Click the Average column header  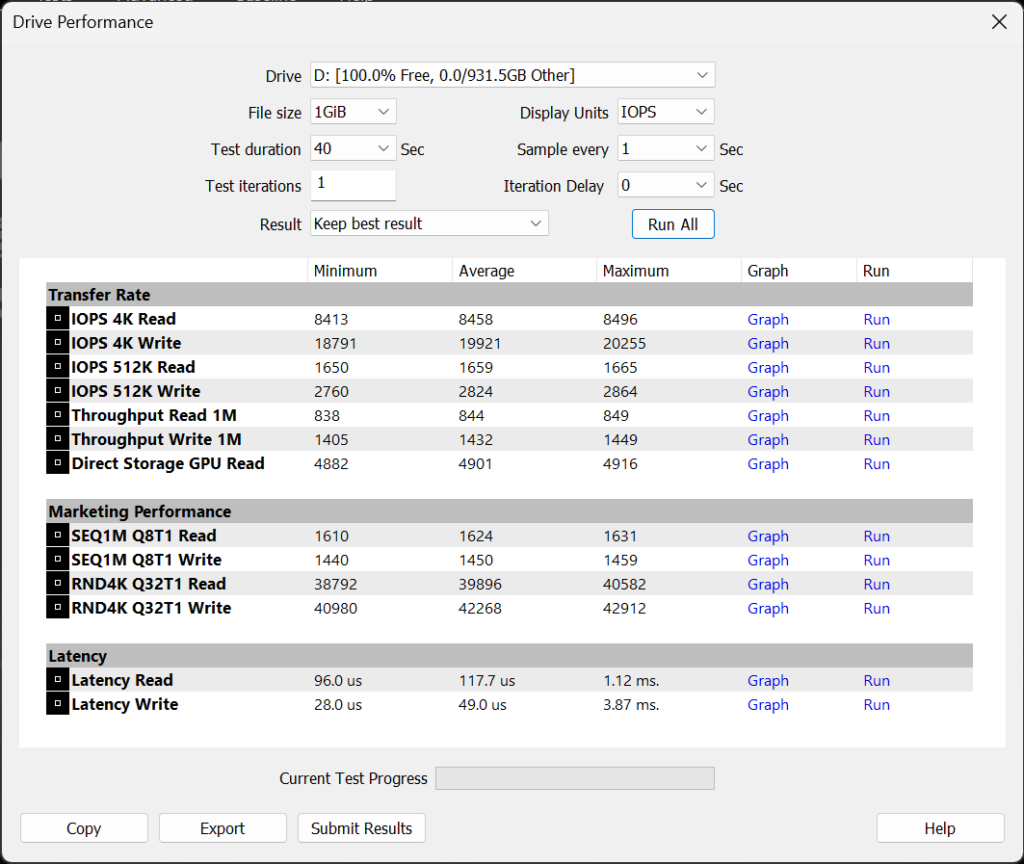click(x=524, y=270)
